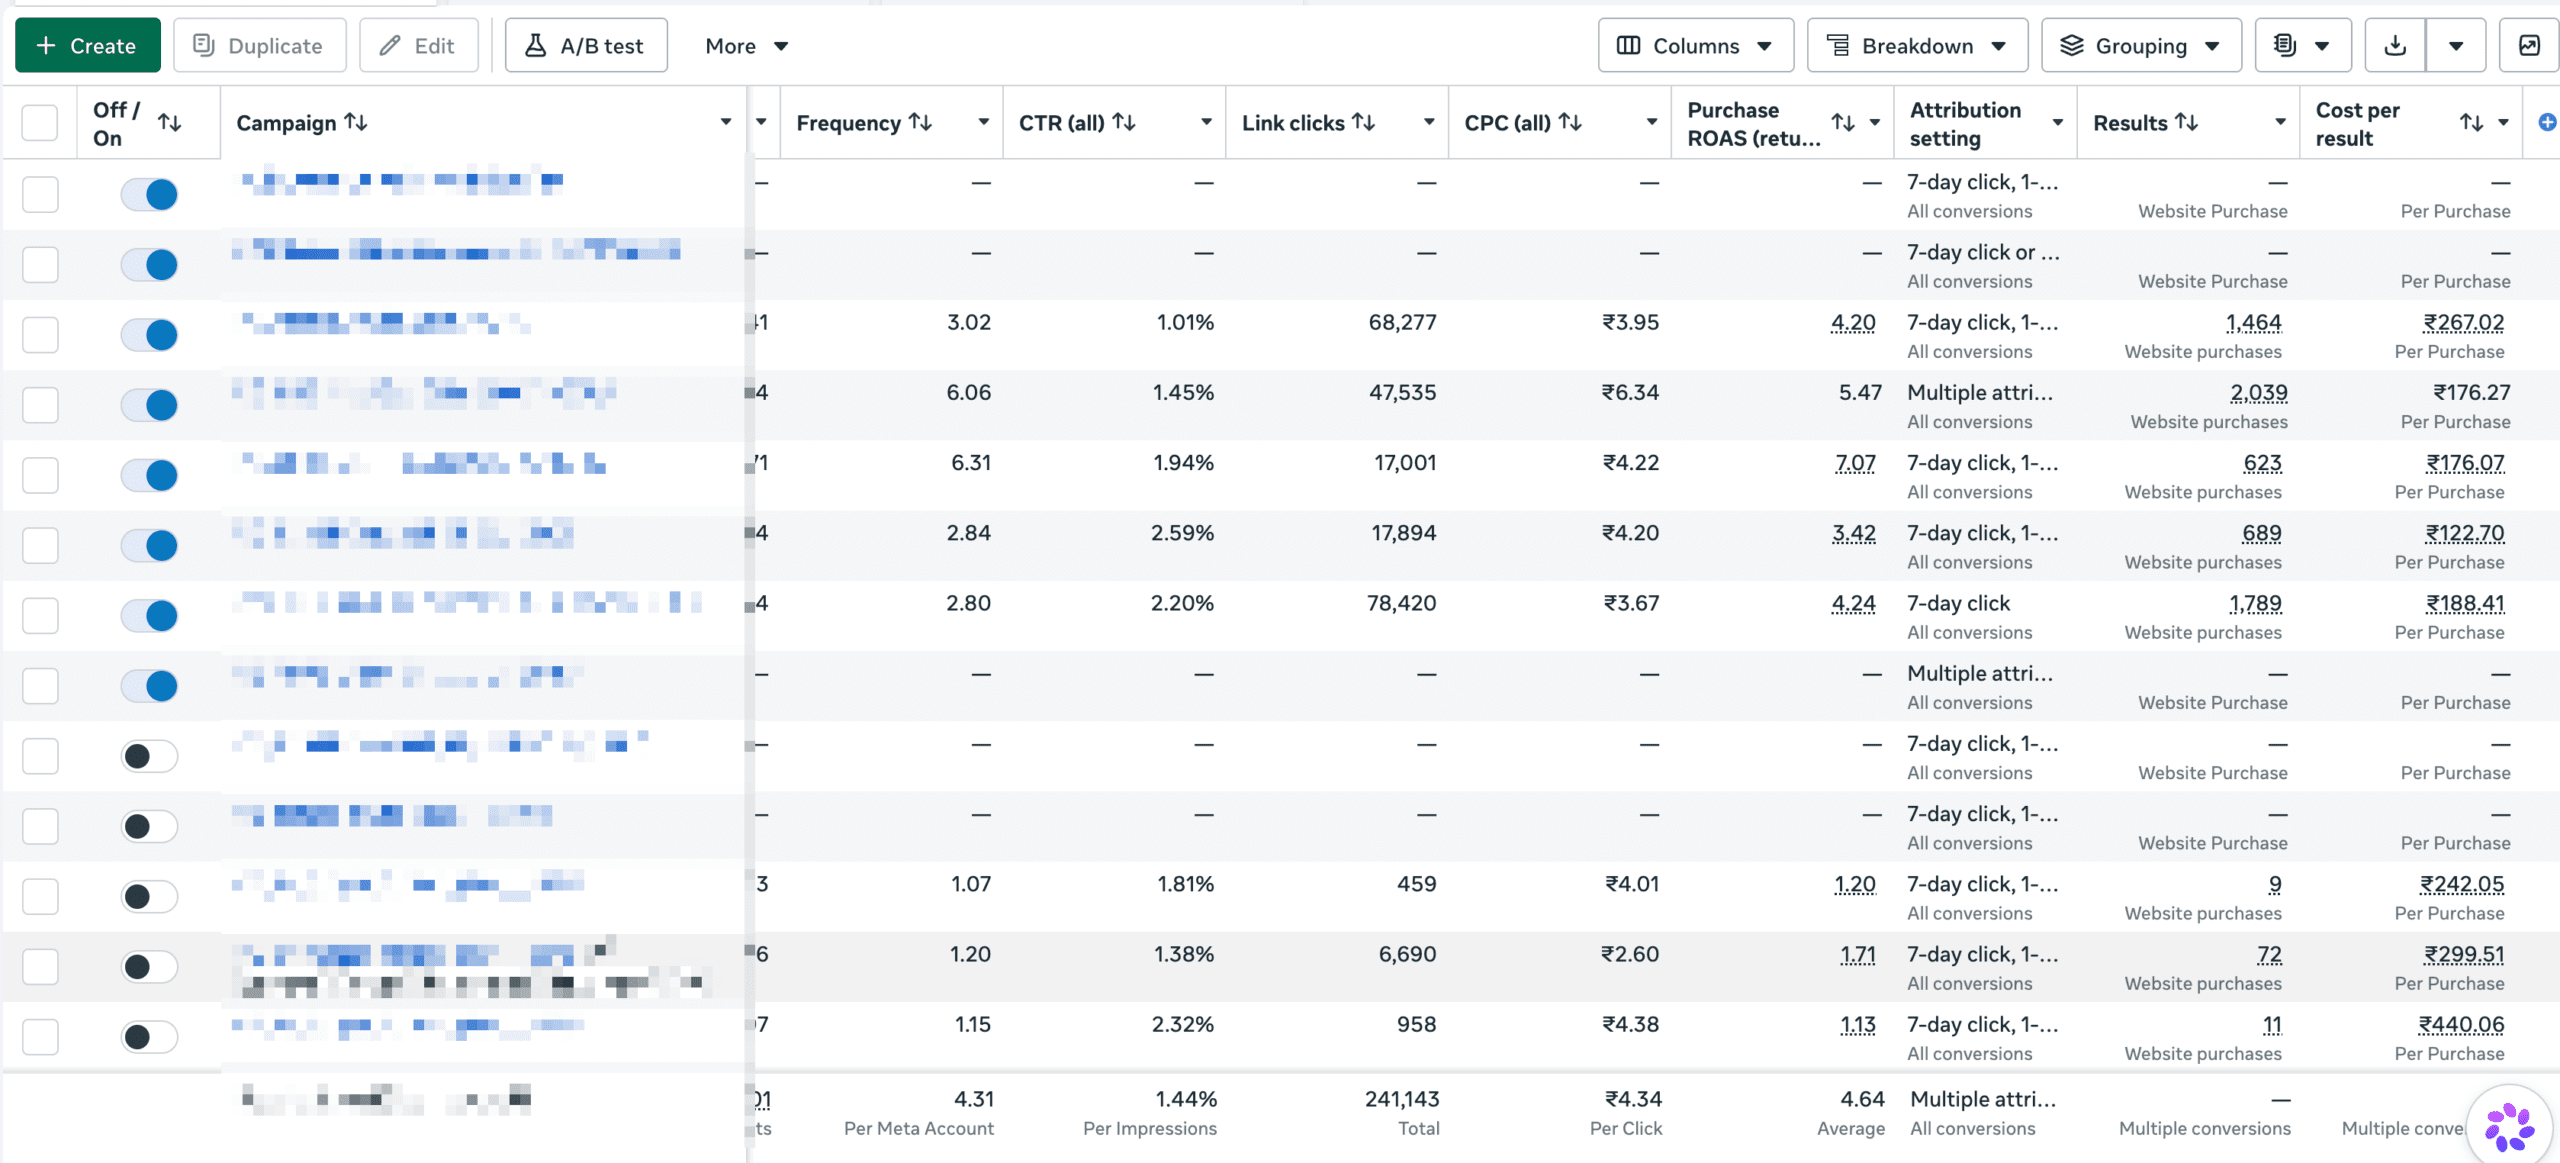This screenshot has width=2560, height=1163.
Task: Open the More menu
Action: [x=746, y=46]
